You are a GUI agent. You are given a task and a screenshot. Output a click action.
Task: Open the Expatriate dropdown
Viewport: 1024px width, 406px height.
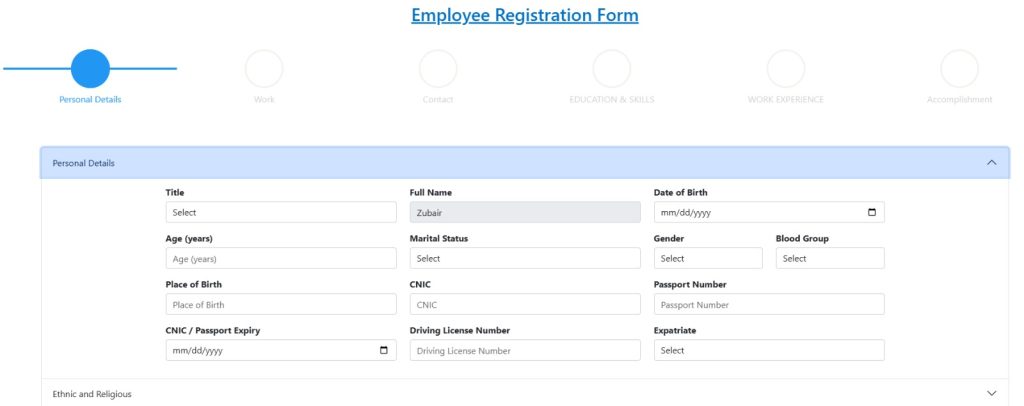pyautogui.click(x=769, y=350)
